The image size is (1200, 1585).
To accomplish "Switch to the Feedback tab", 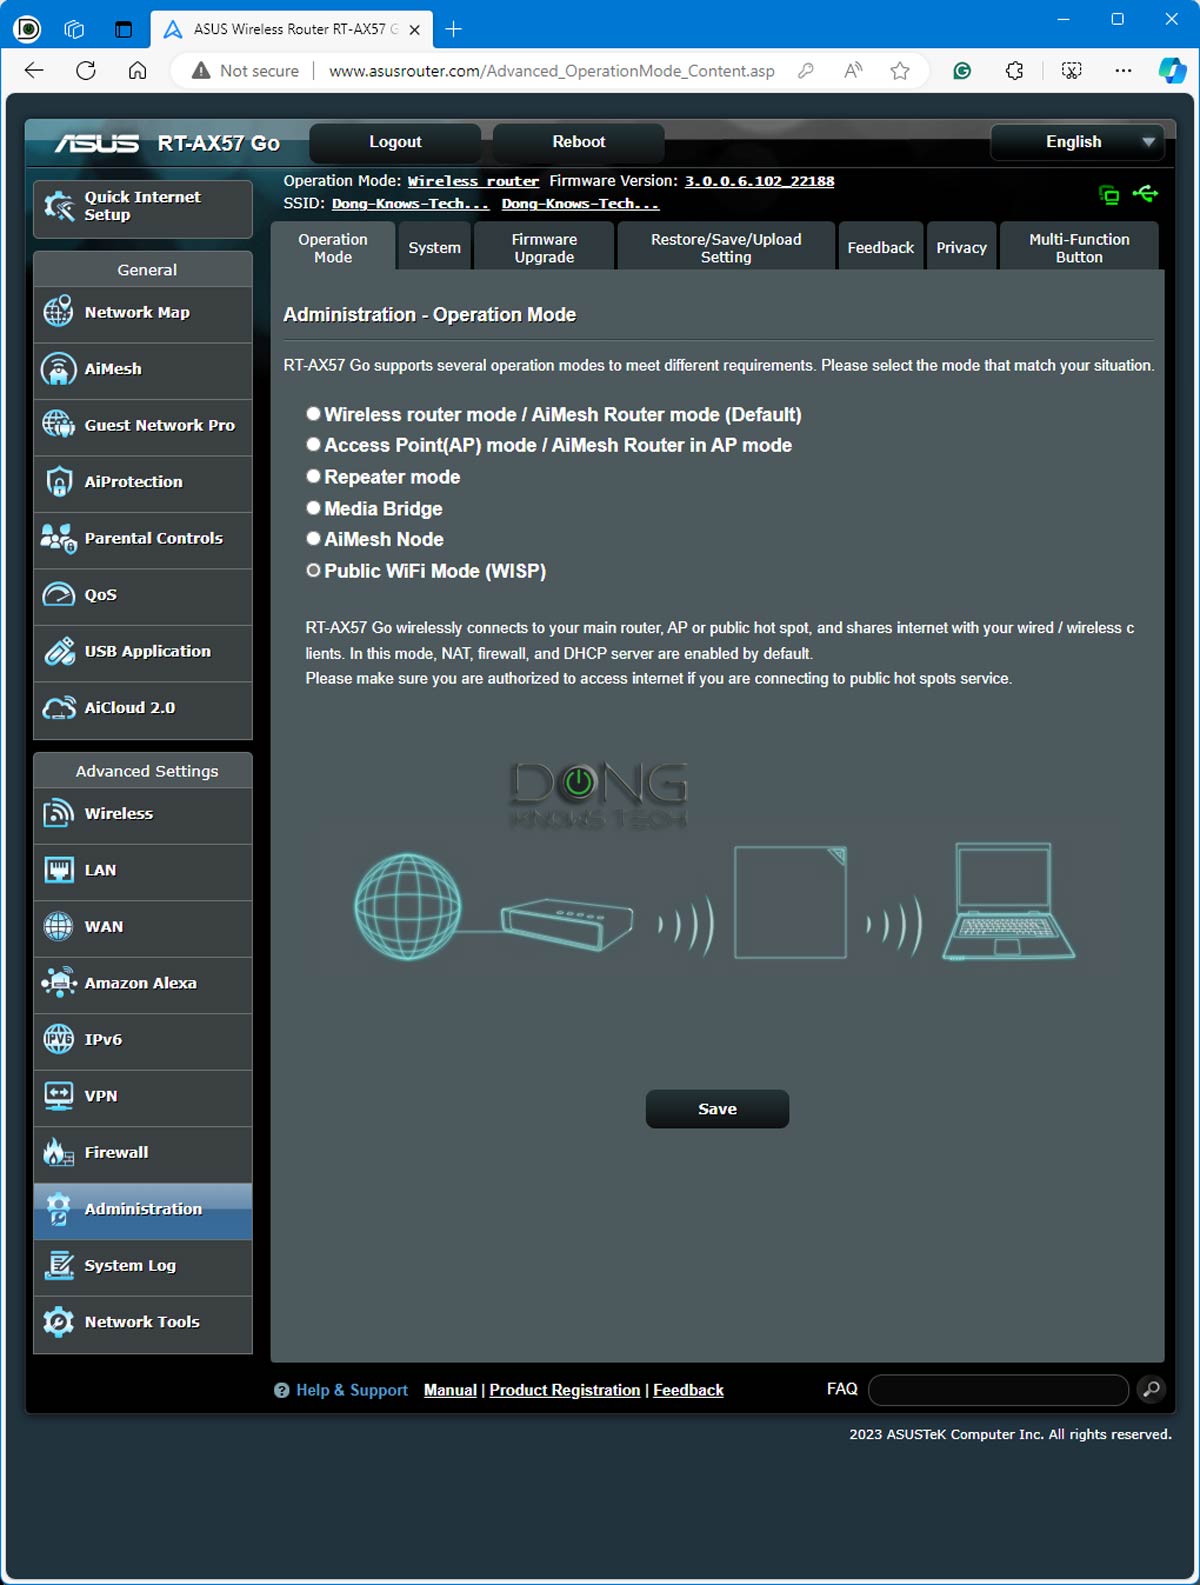I will coord(880,247).
